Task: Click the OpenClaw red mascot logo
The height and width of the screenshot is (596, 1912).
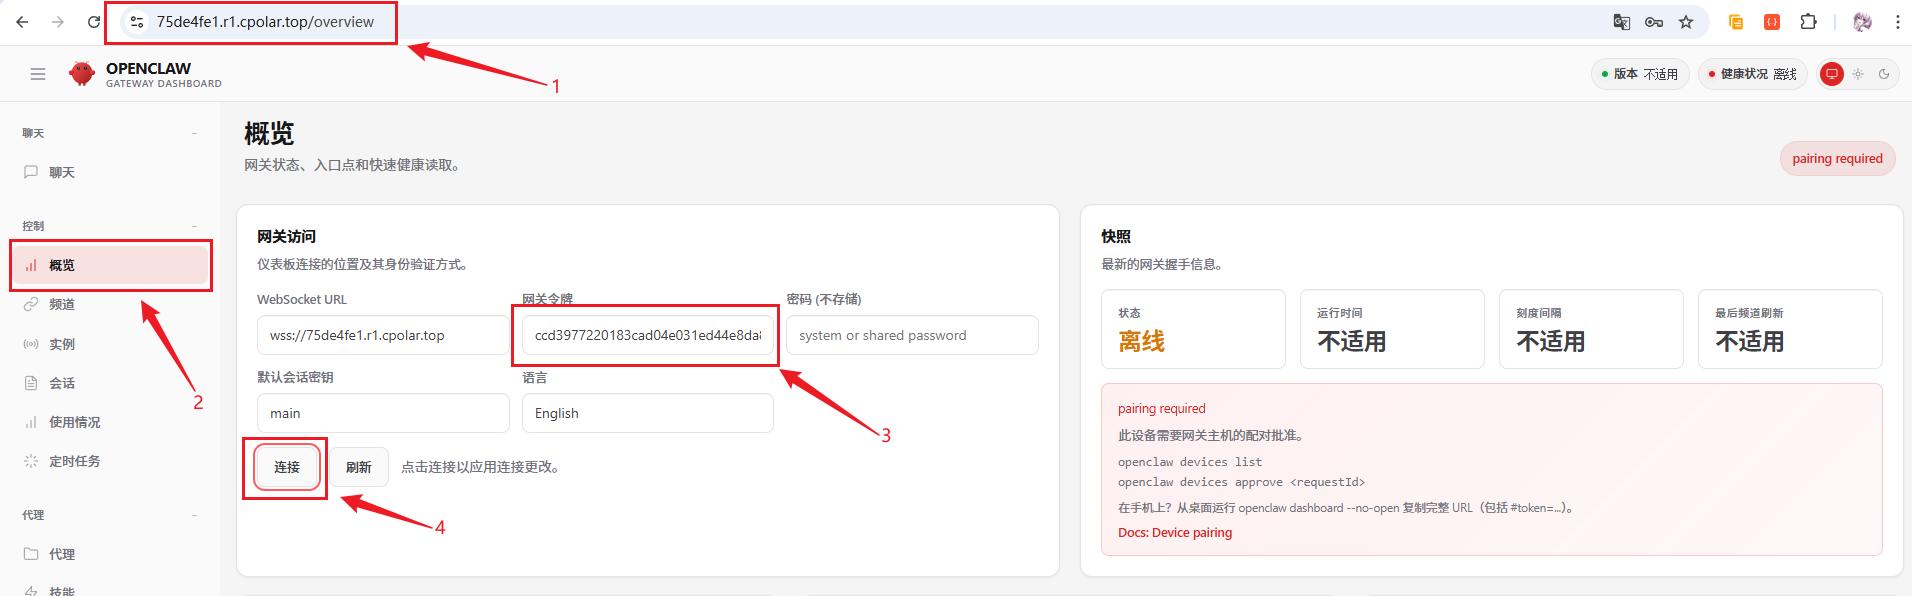Action: (81, 74)
